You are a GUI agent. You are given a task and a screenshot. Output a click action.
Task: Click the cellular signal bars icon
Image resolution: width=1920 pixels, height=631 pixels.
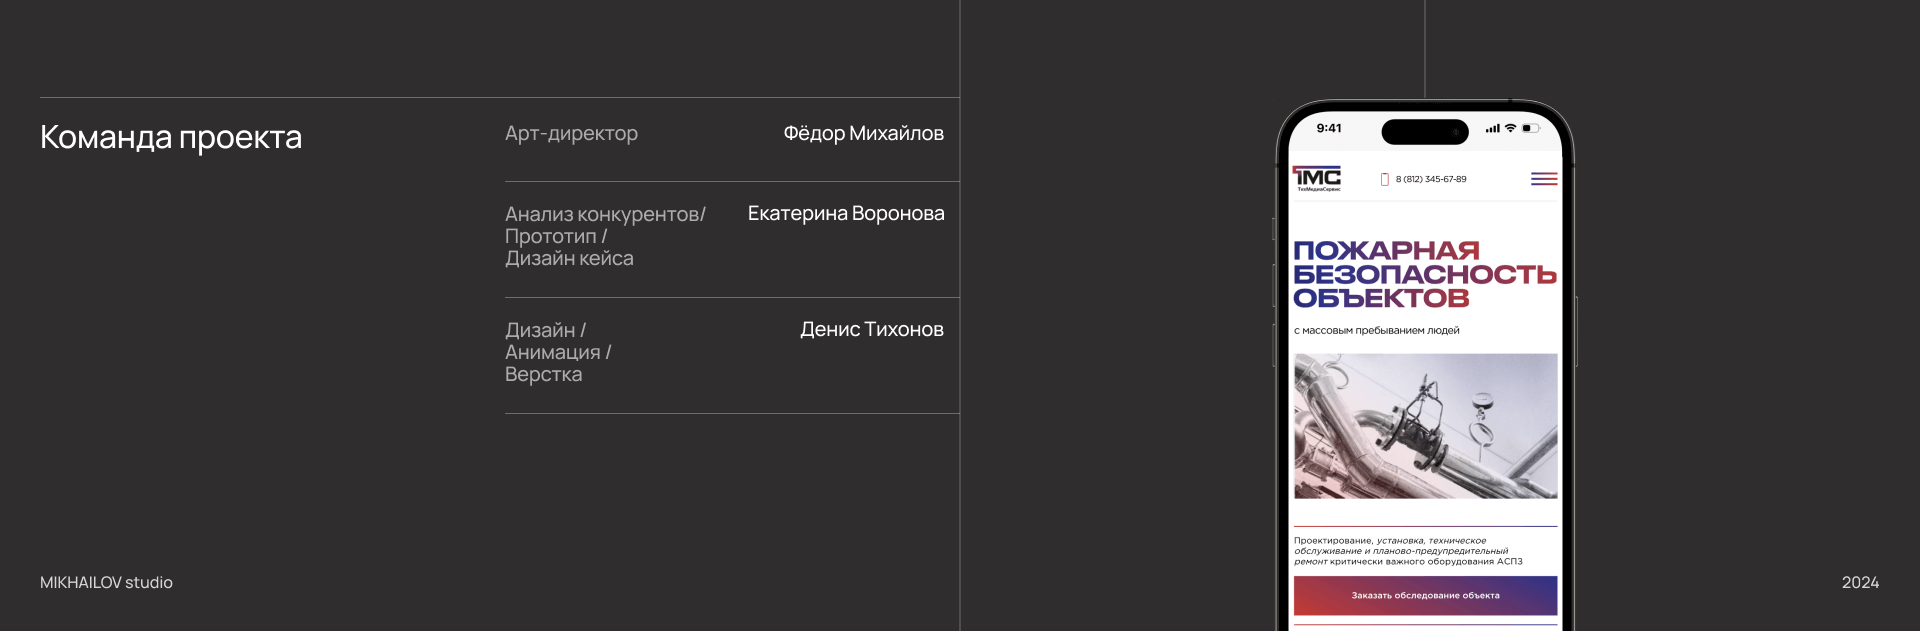1492,128
